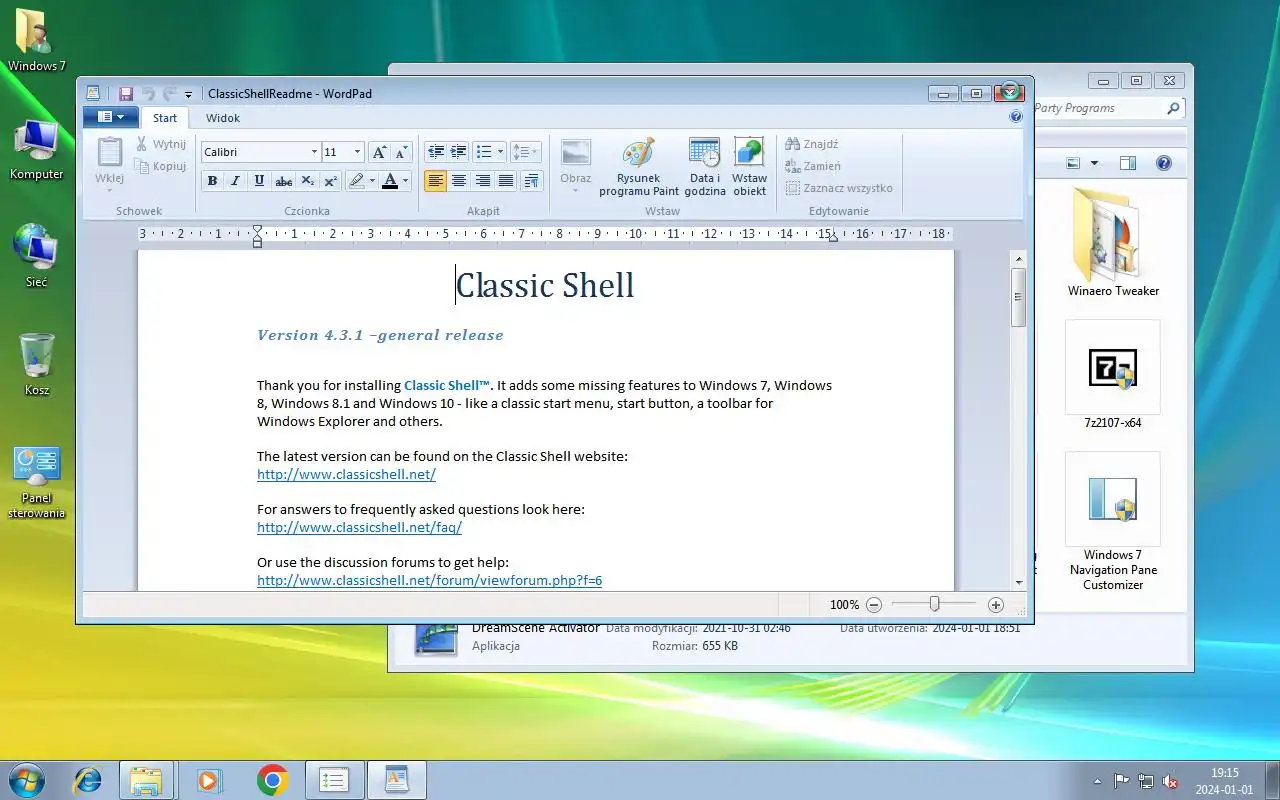This screenshot has width=1280, height=800.
Task: Shrink font with the smaller A icon
Action: point(401,152)
